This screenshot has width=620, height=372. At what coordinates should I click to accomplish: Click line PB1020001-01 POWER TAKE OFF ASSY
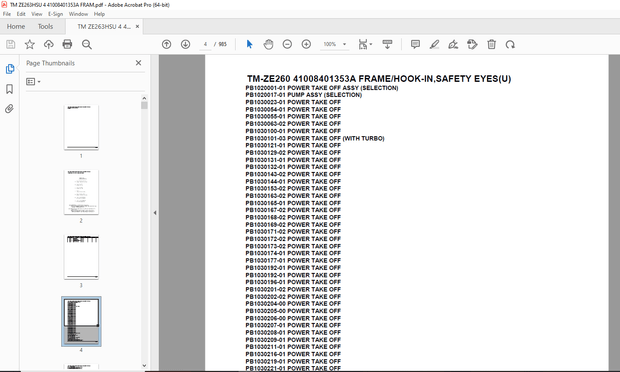tap(321, 88)
